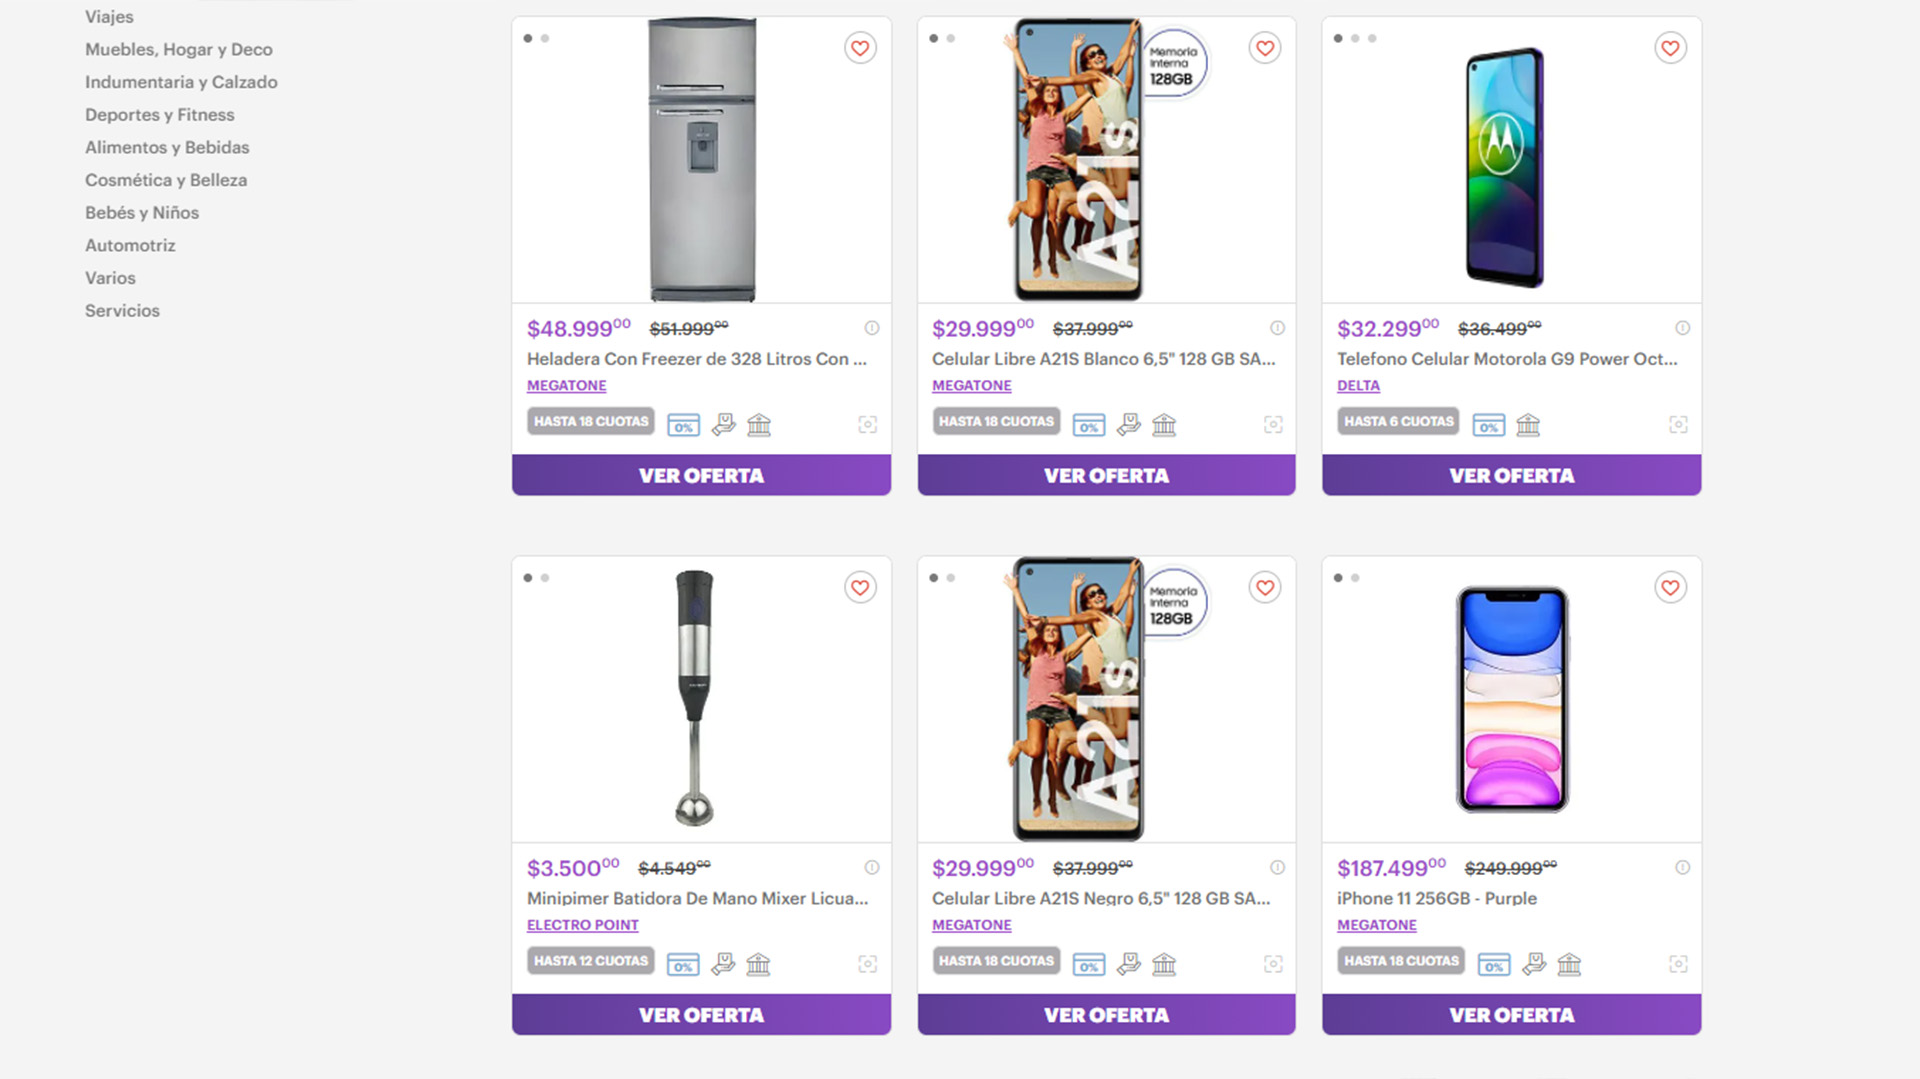Open Muebles, Hogar y Deco category

tap(178, 50)
